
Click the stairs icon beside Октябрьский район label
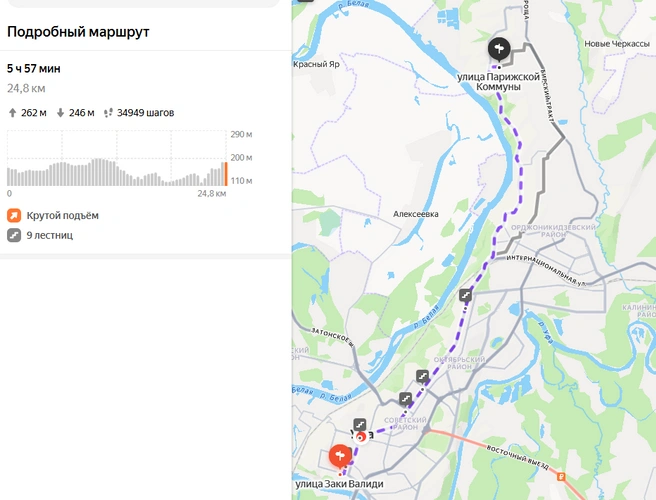coord(423,376)
